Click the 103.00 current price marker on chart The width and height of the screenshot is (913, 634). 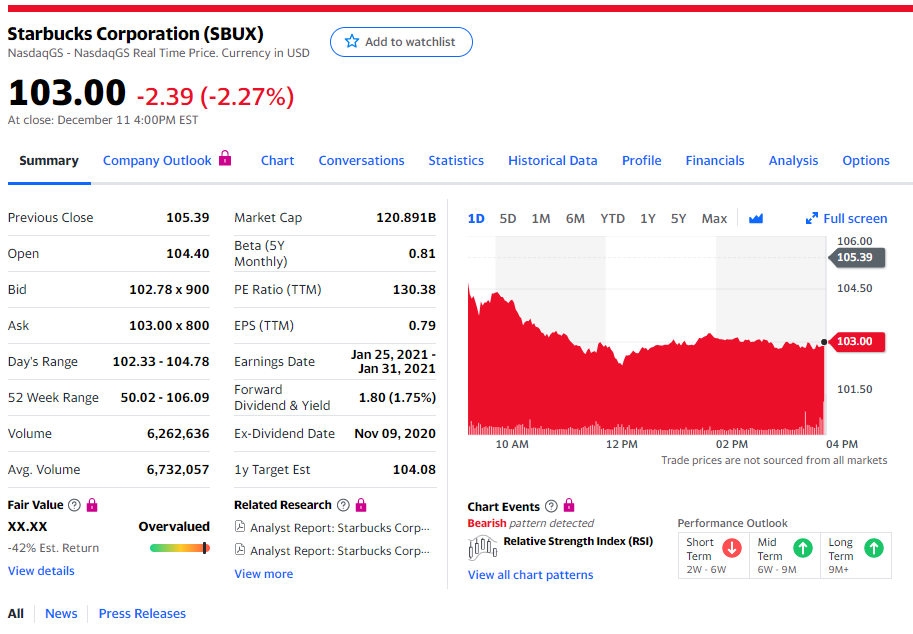(x=855, y=341)
